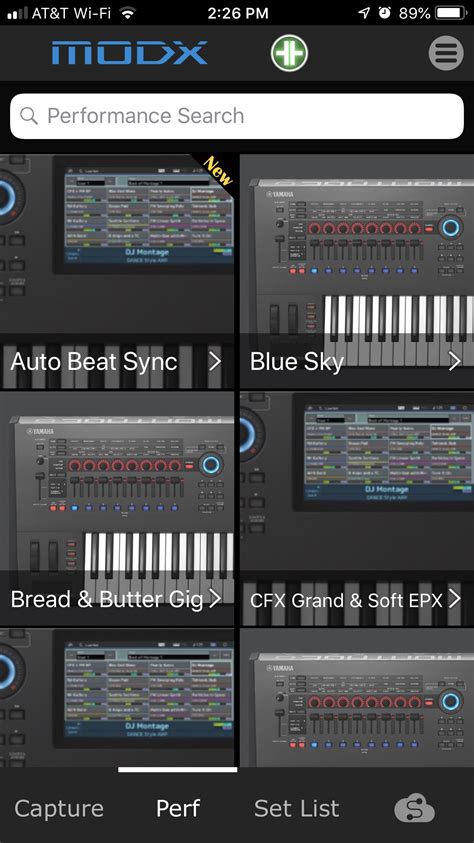
Task: Switch to the Capture tab
Action: (59, 809)
